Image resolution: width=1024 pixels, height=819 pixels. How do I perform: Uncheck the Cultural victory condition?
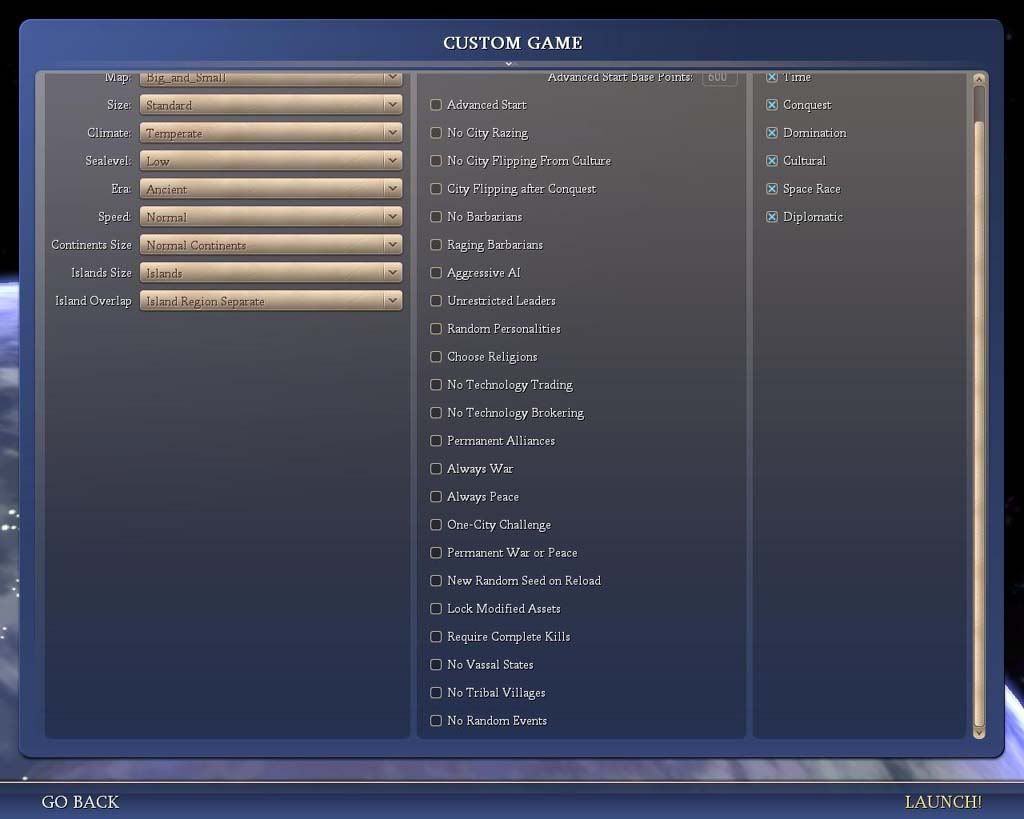pyautogui.click(x=772, y=161)
